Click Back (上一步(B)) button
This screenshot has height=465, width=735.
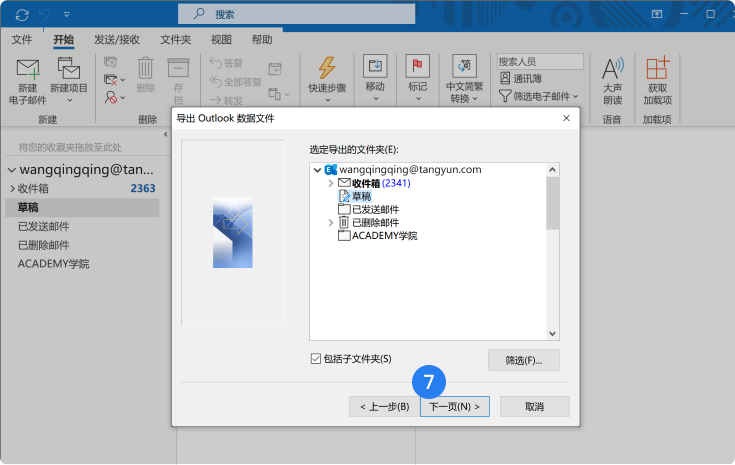coord(384,406)
